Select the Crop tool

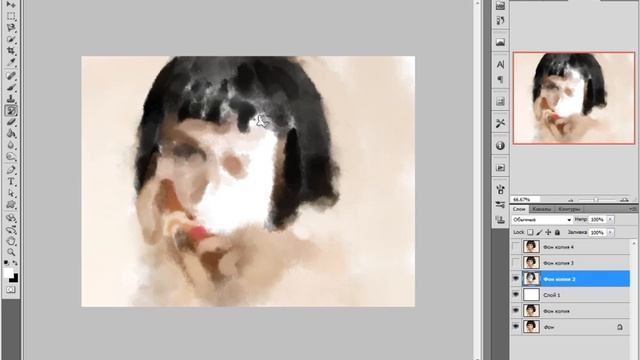coord(11,51)
